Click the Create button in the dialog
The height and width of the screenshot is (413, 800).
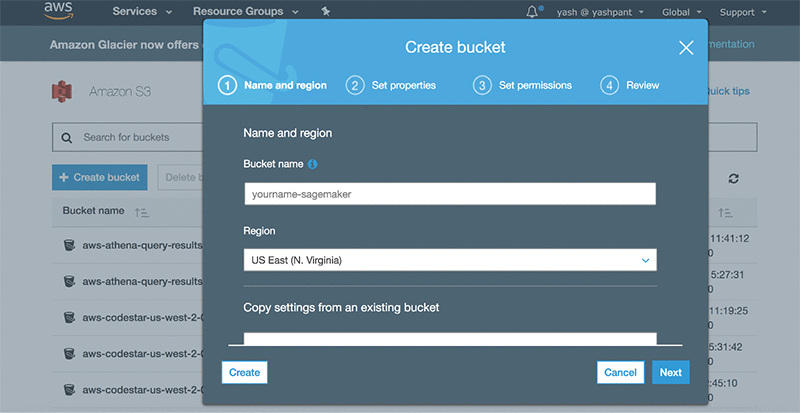tap(244, 372)
